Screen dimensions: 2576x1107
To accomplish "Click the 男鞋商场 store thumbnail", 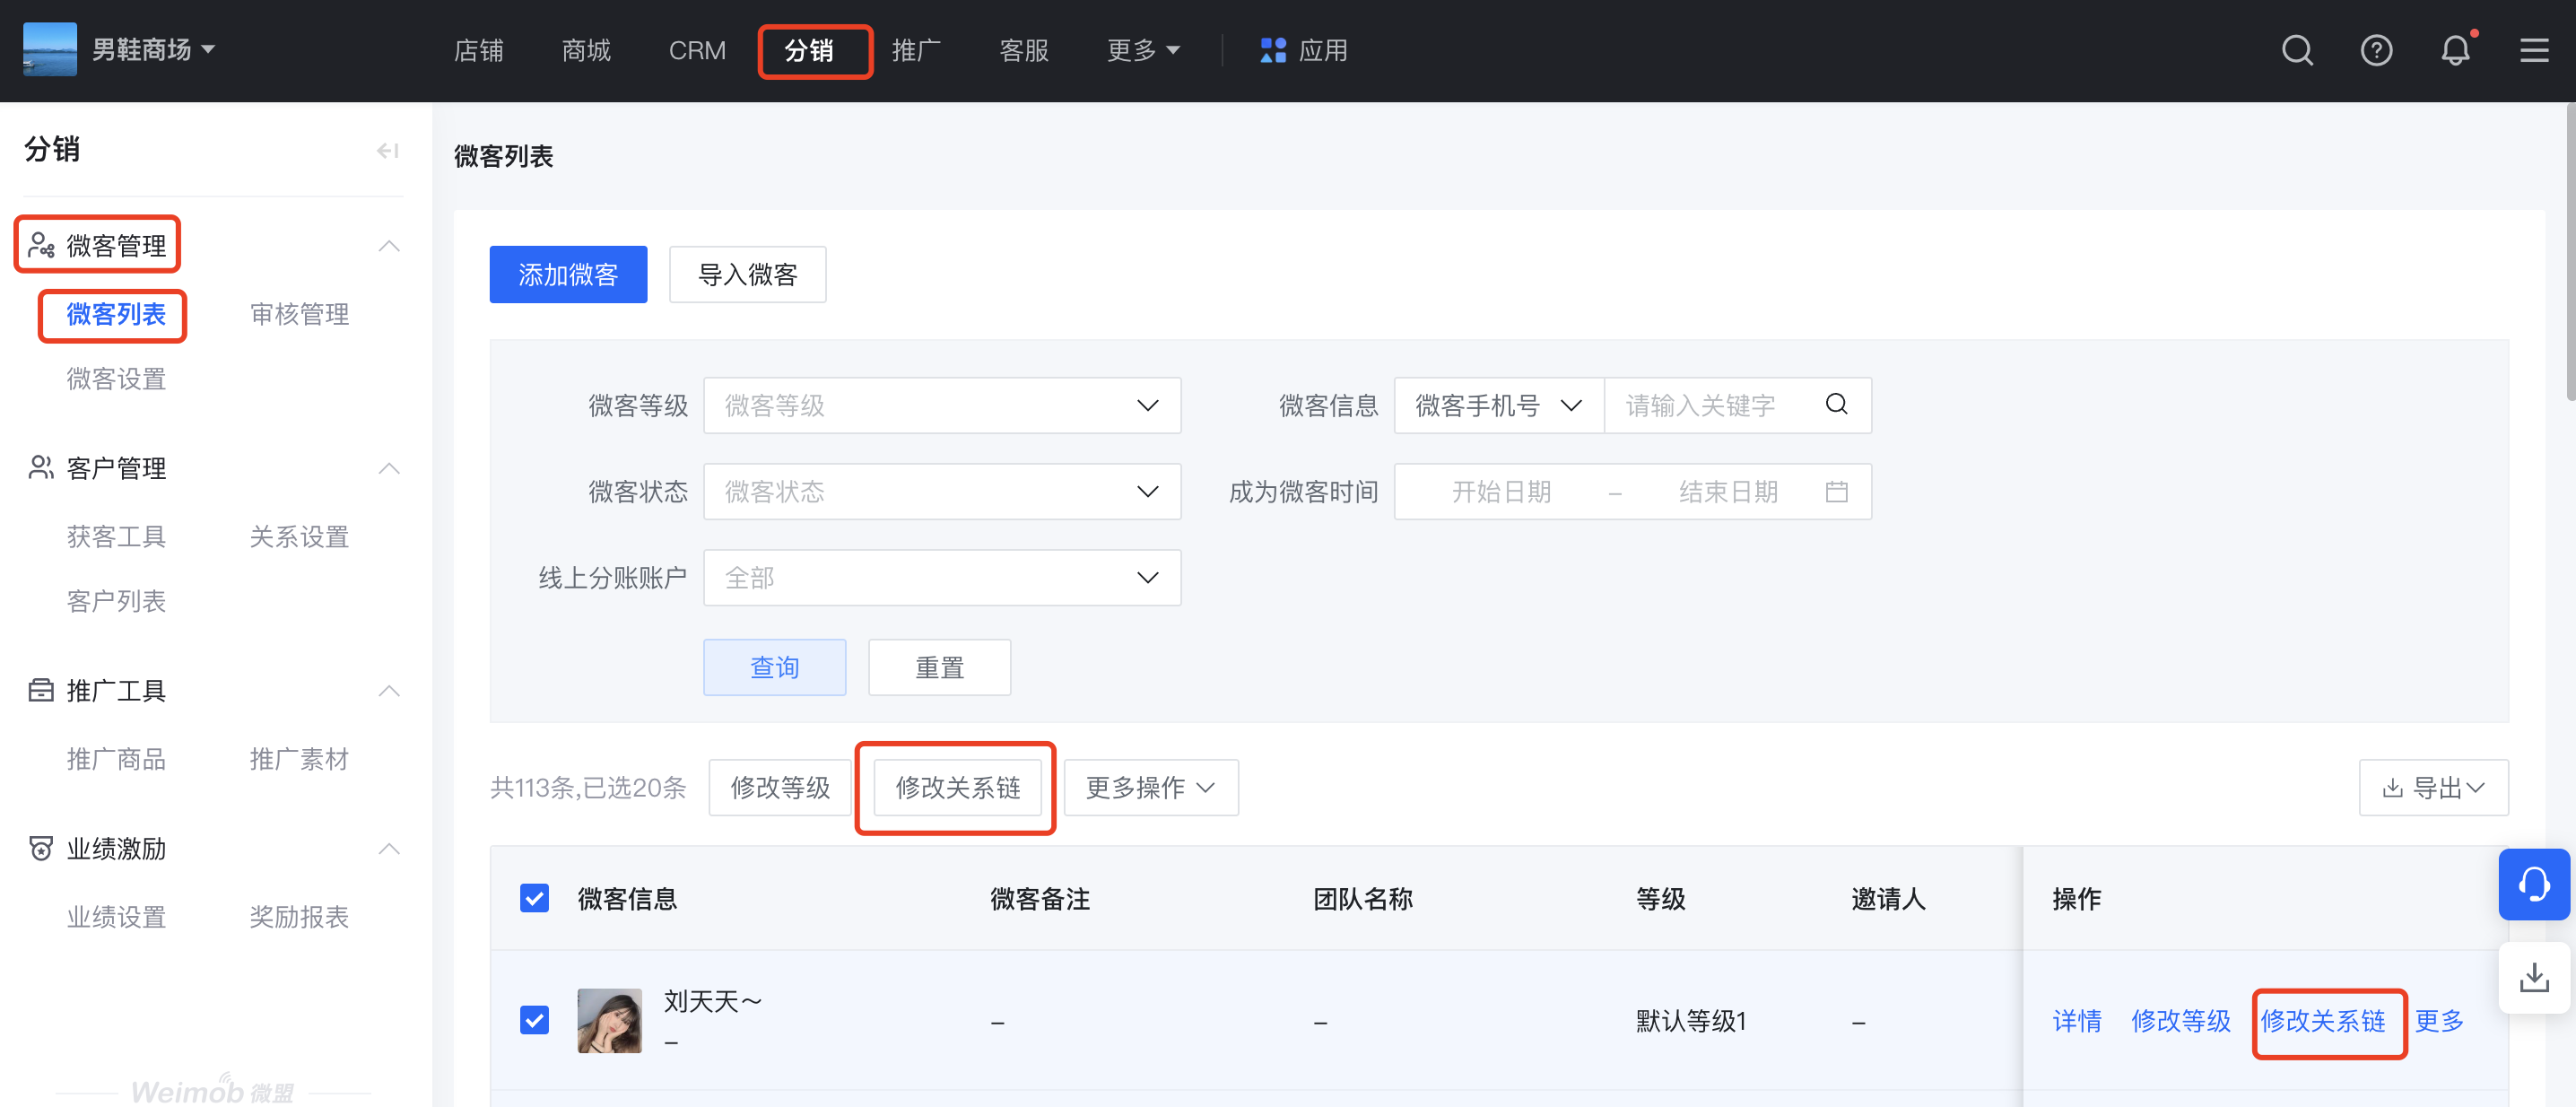I will click(50, 49).
